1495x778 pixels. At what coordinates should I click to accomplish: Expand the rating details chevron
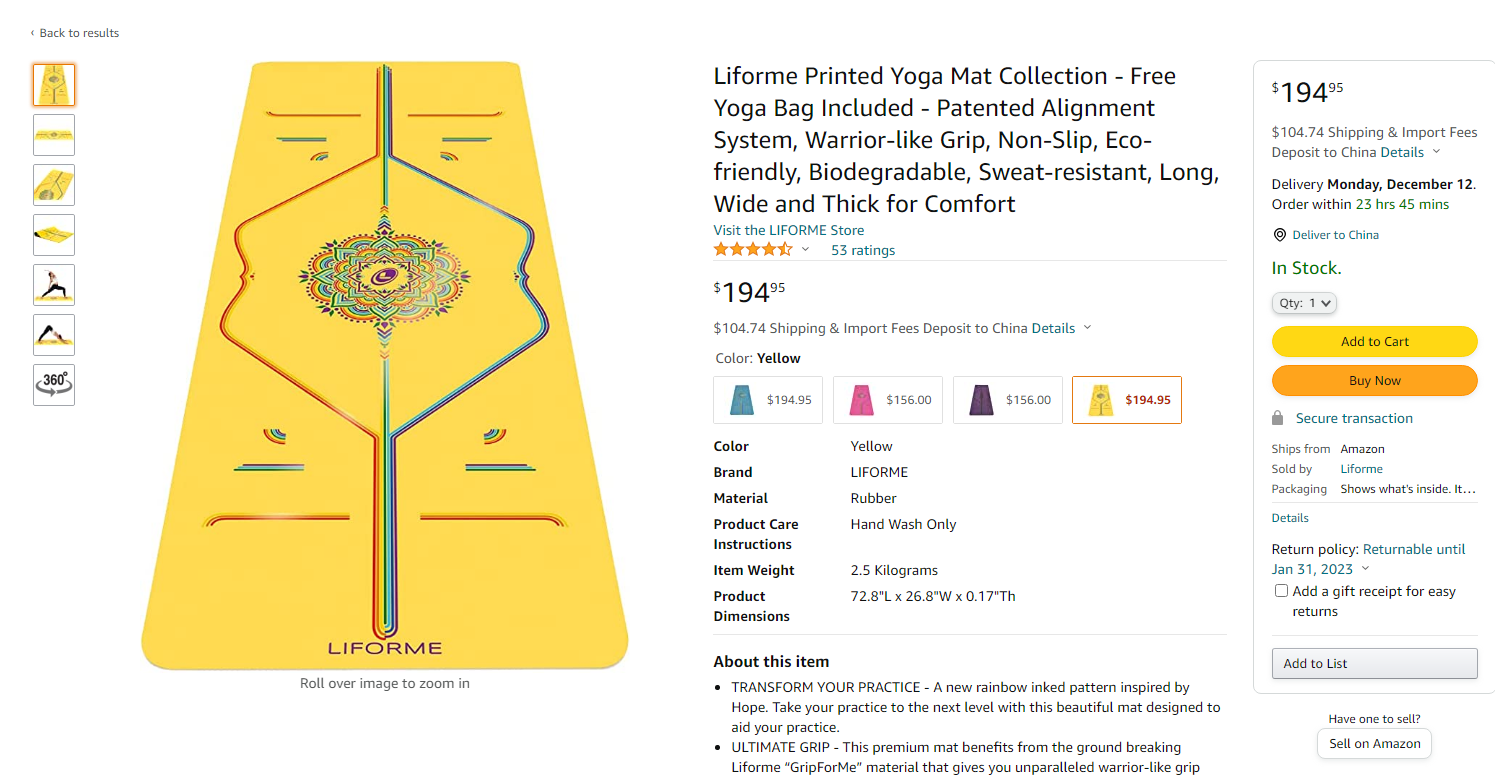(x=805, y=250)
